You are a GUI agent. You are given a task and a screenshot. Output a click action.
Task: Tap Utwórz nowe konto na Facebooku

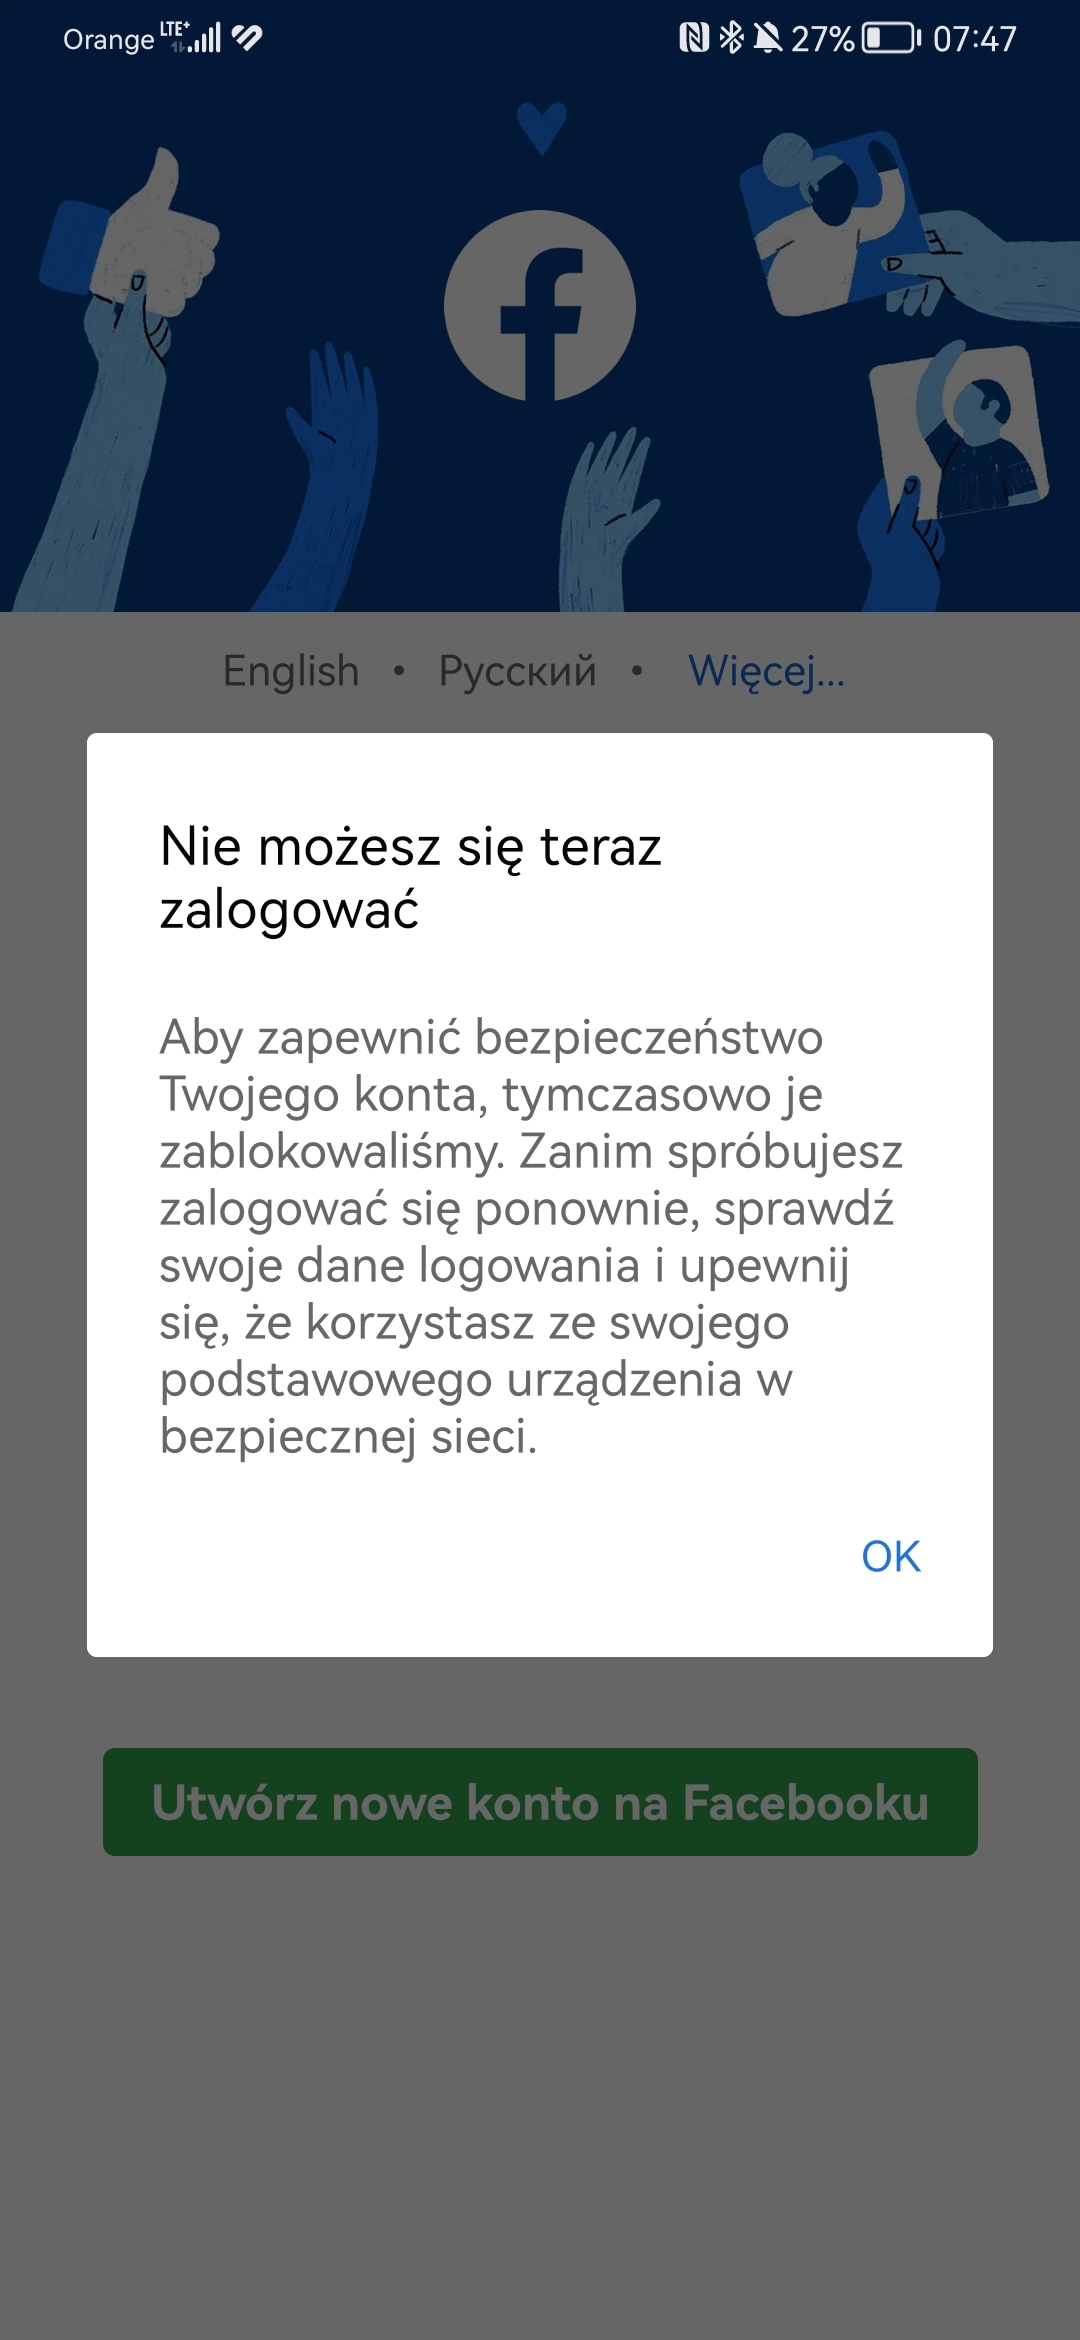pyautogui.click(x=540, y=1802)
